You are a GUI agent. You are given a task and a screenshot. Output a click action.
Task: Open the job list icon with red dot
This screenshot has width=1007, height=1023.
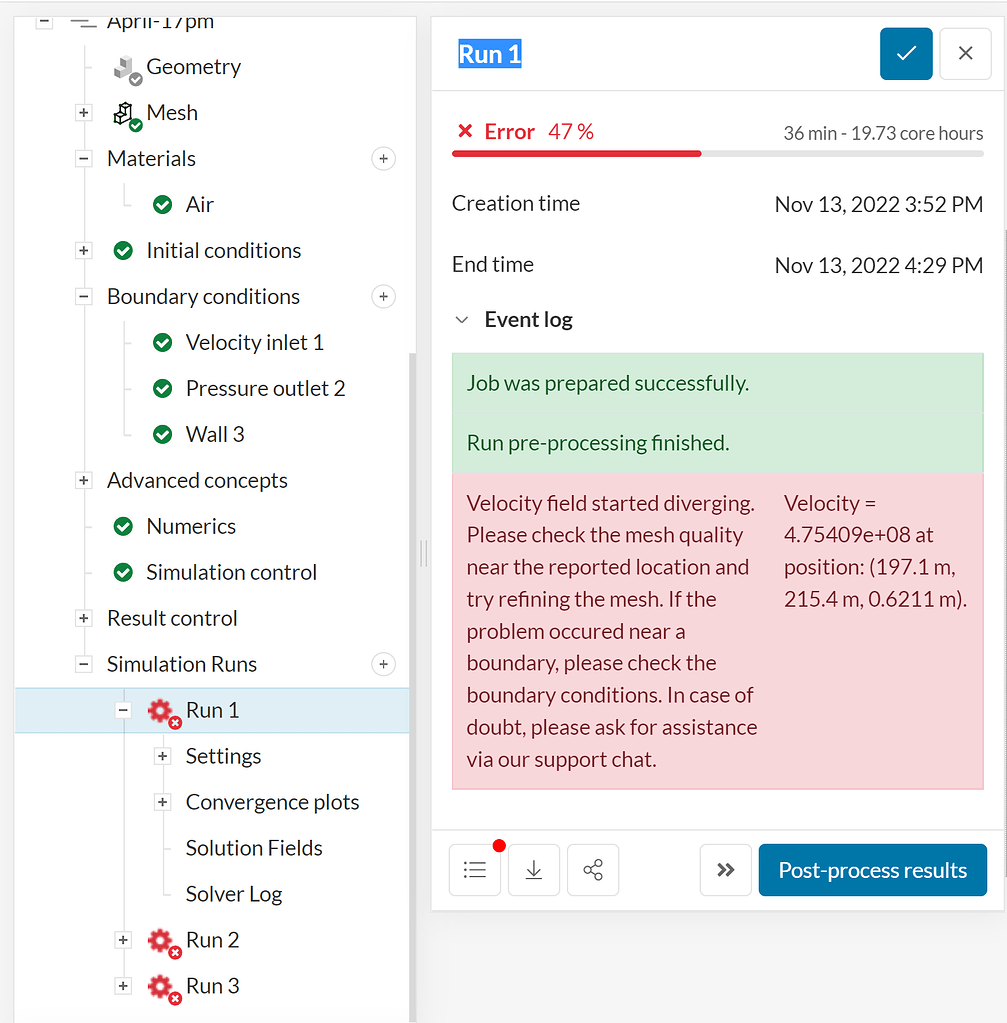pos(475,870)
